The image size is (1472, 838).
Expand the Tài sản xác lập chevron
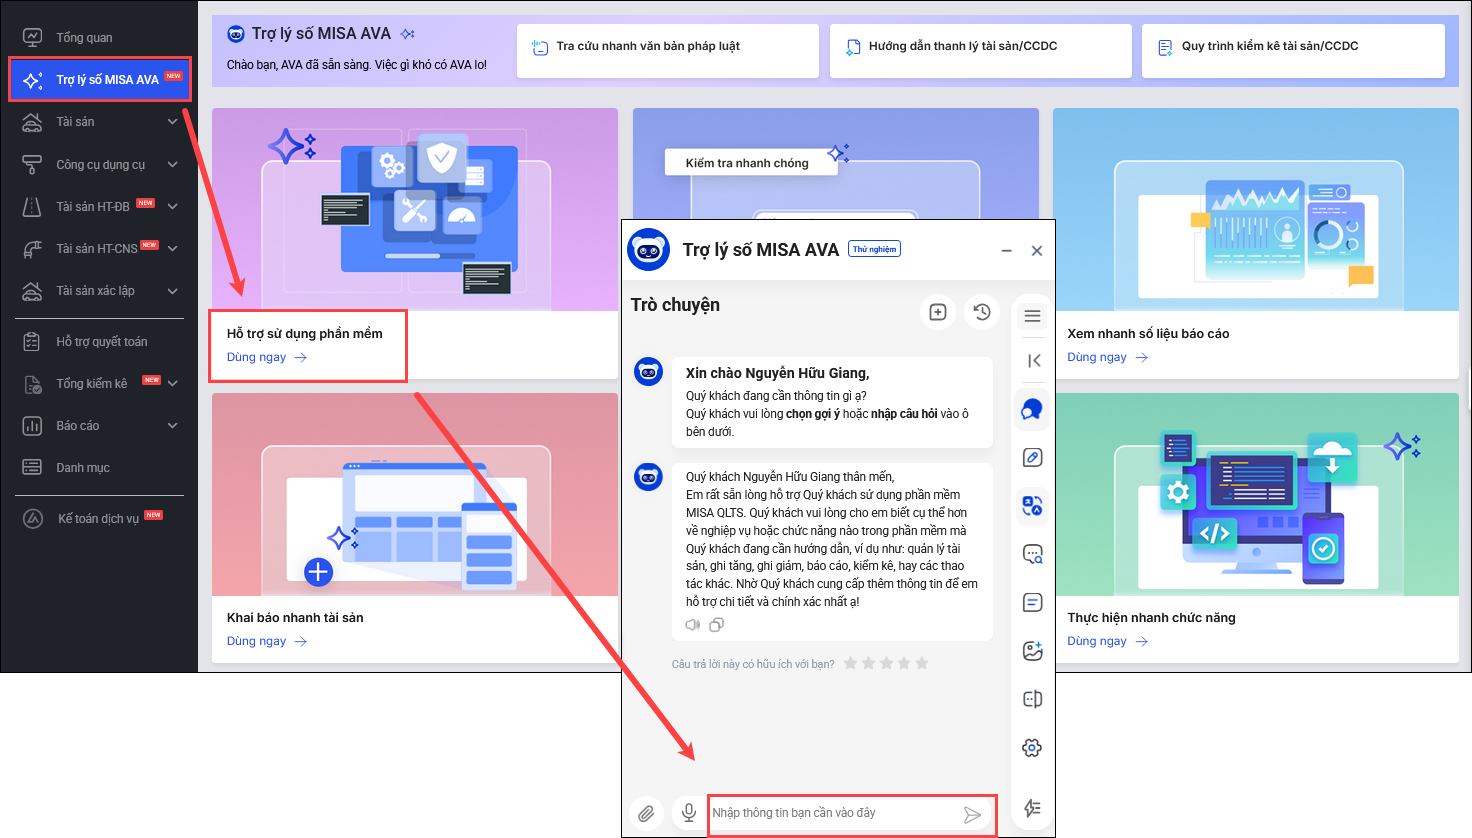pyautogui.click(x=173, y=291)
